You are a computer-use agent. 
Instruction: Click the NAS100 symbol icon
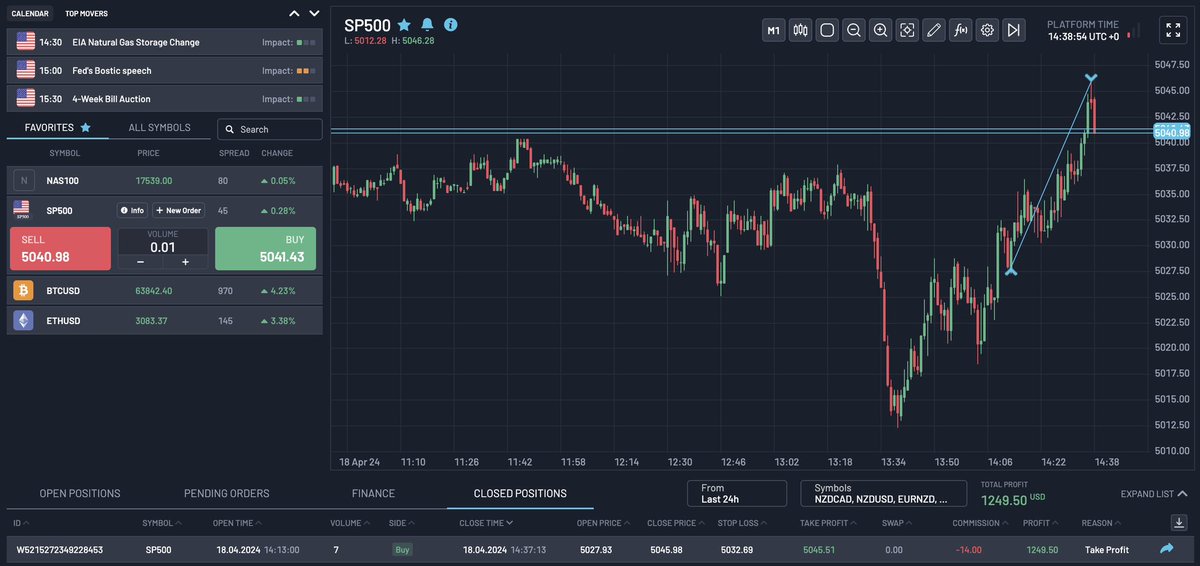pyautogui.click(x=23, y=181)
